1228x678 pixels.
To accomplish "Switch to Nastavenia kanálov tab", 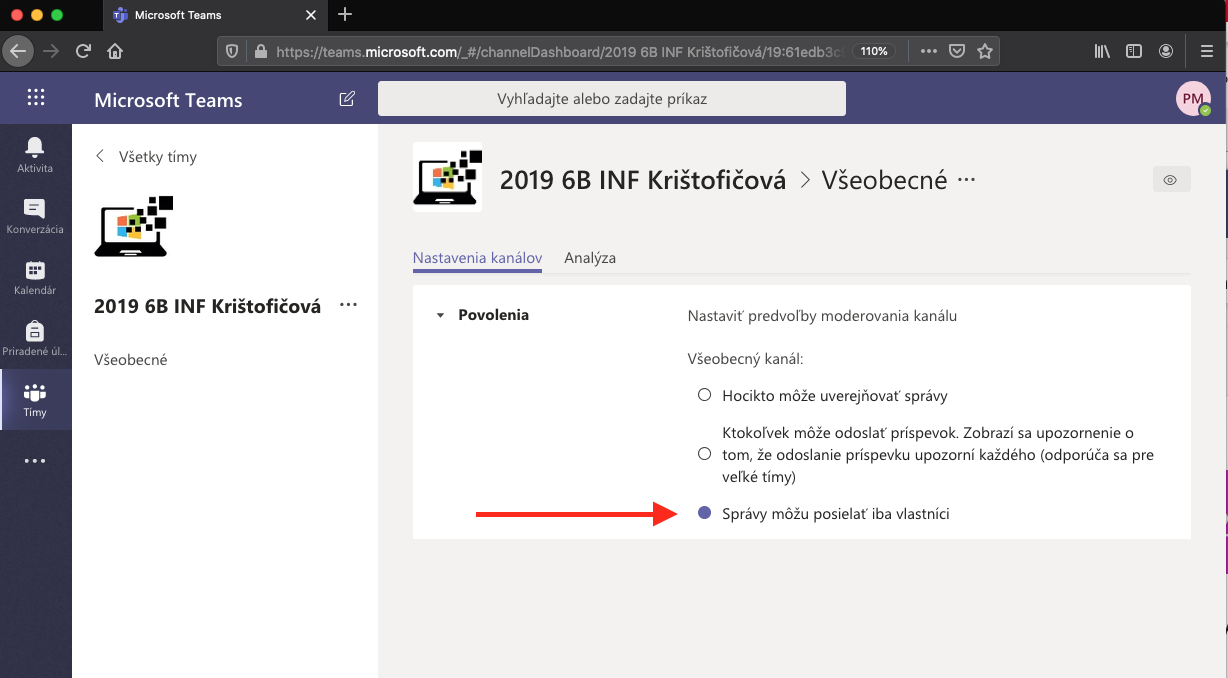I will point(477,258).
